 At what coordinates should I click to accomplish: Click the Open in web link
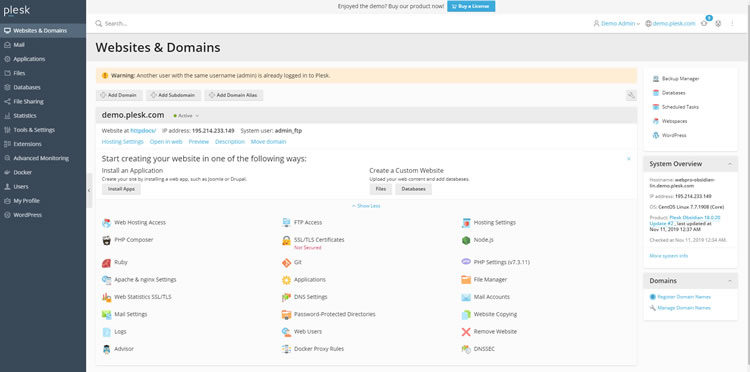tap(166, 142)
